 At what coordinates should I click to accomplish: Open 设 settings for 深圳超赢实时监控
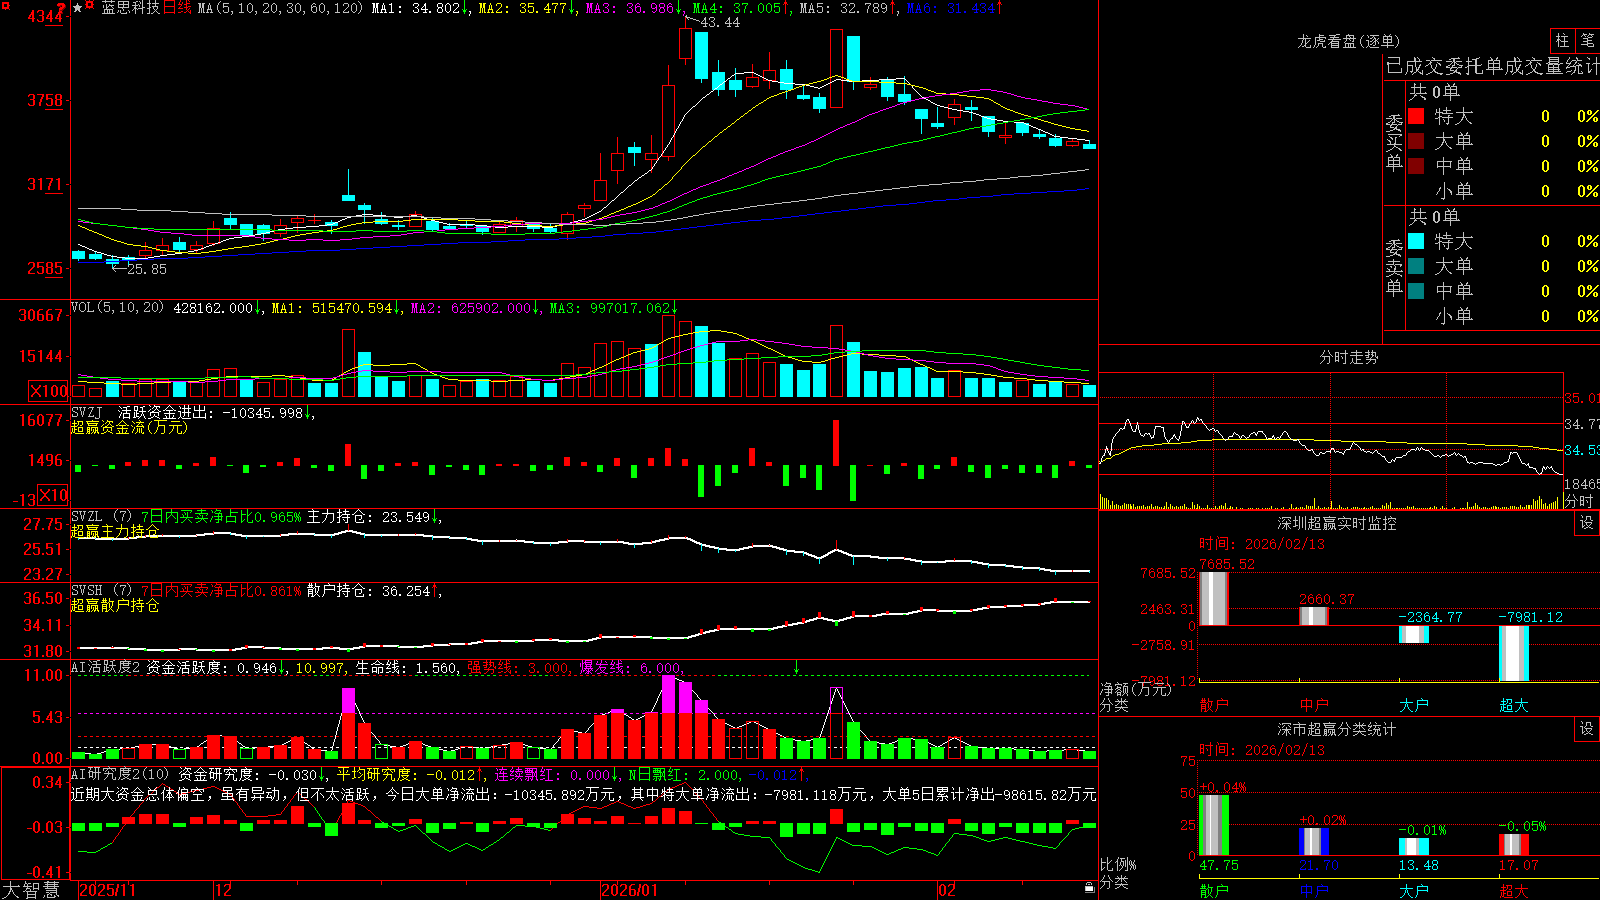(x=1587, y=523)
